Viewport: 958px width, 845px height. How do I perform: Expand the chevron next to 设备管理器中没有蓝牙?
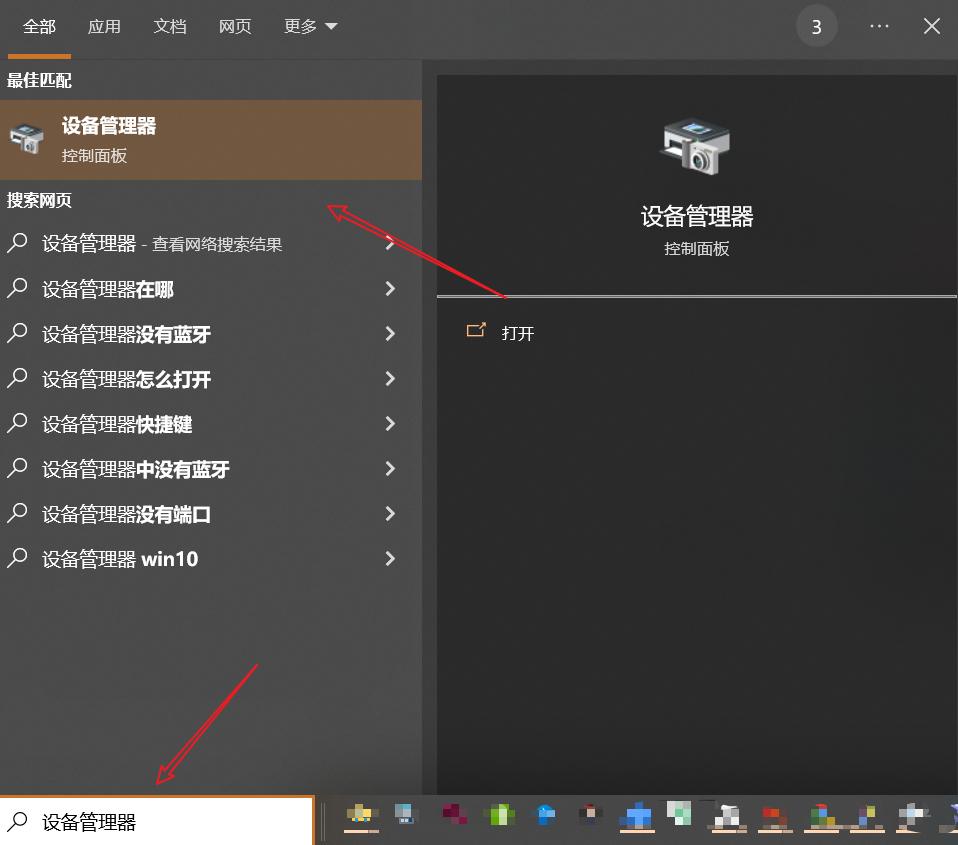389,469
